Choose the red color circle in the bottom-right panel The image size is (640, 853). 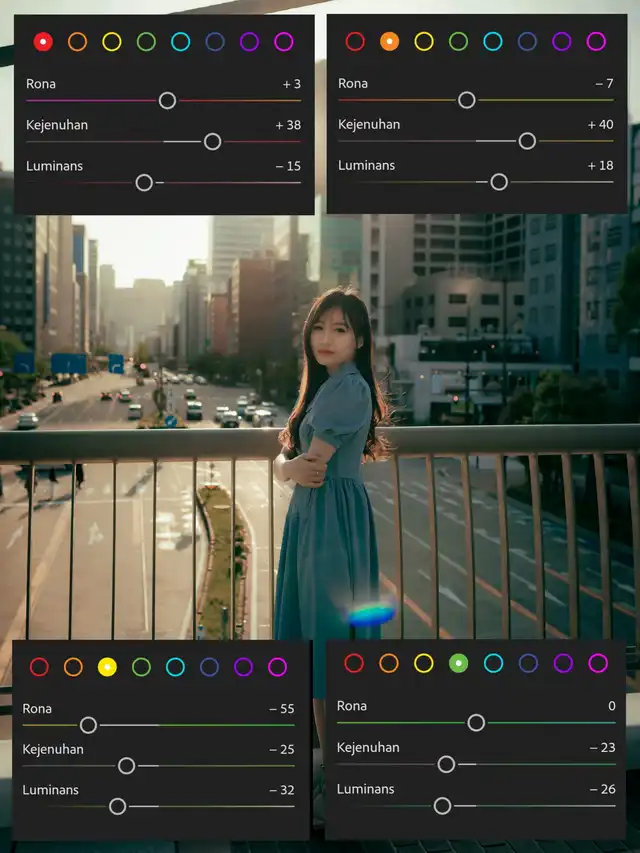354,663
